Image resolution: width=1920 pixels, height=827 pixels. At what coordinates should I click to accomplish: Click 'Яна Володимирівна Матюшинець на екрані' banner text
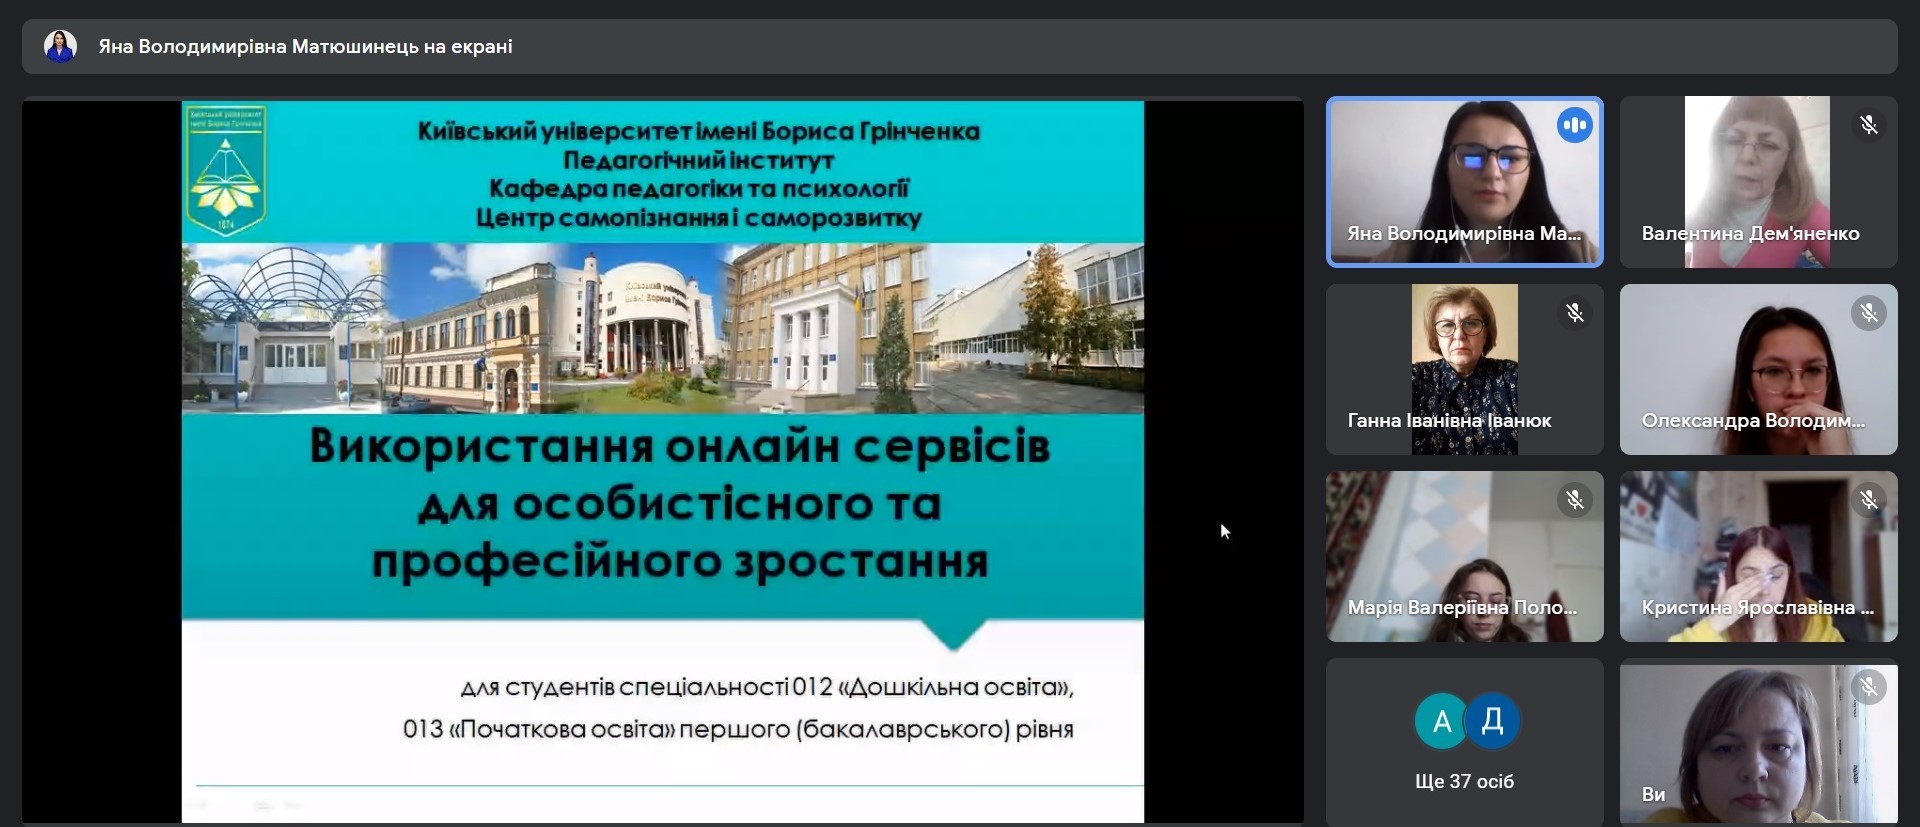click(305, 46)
